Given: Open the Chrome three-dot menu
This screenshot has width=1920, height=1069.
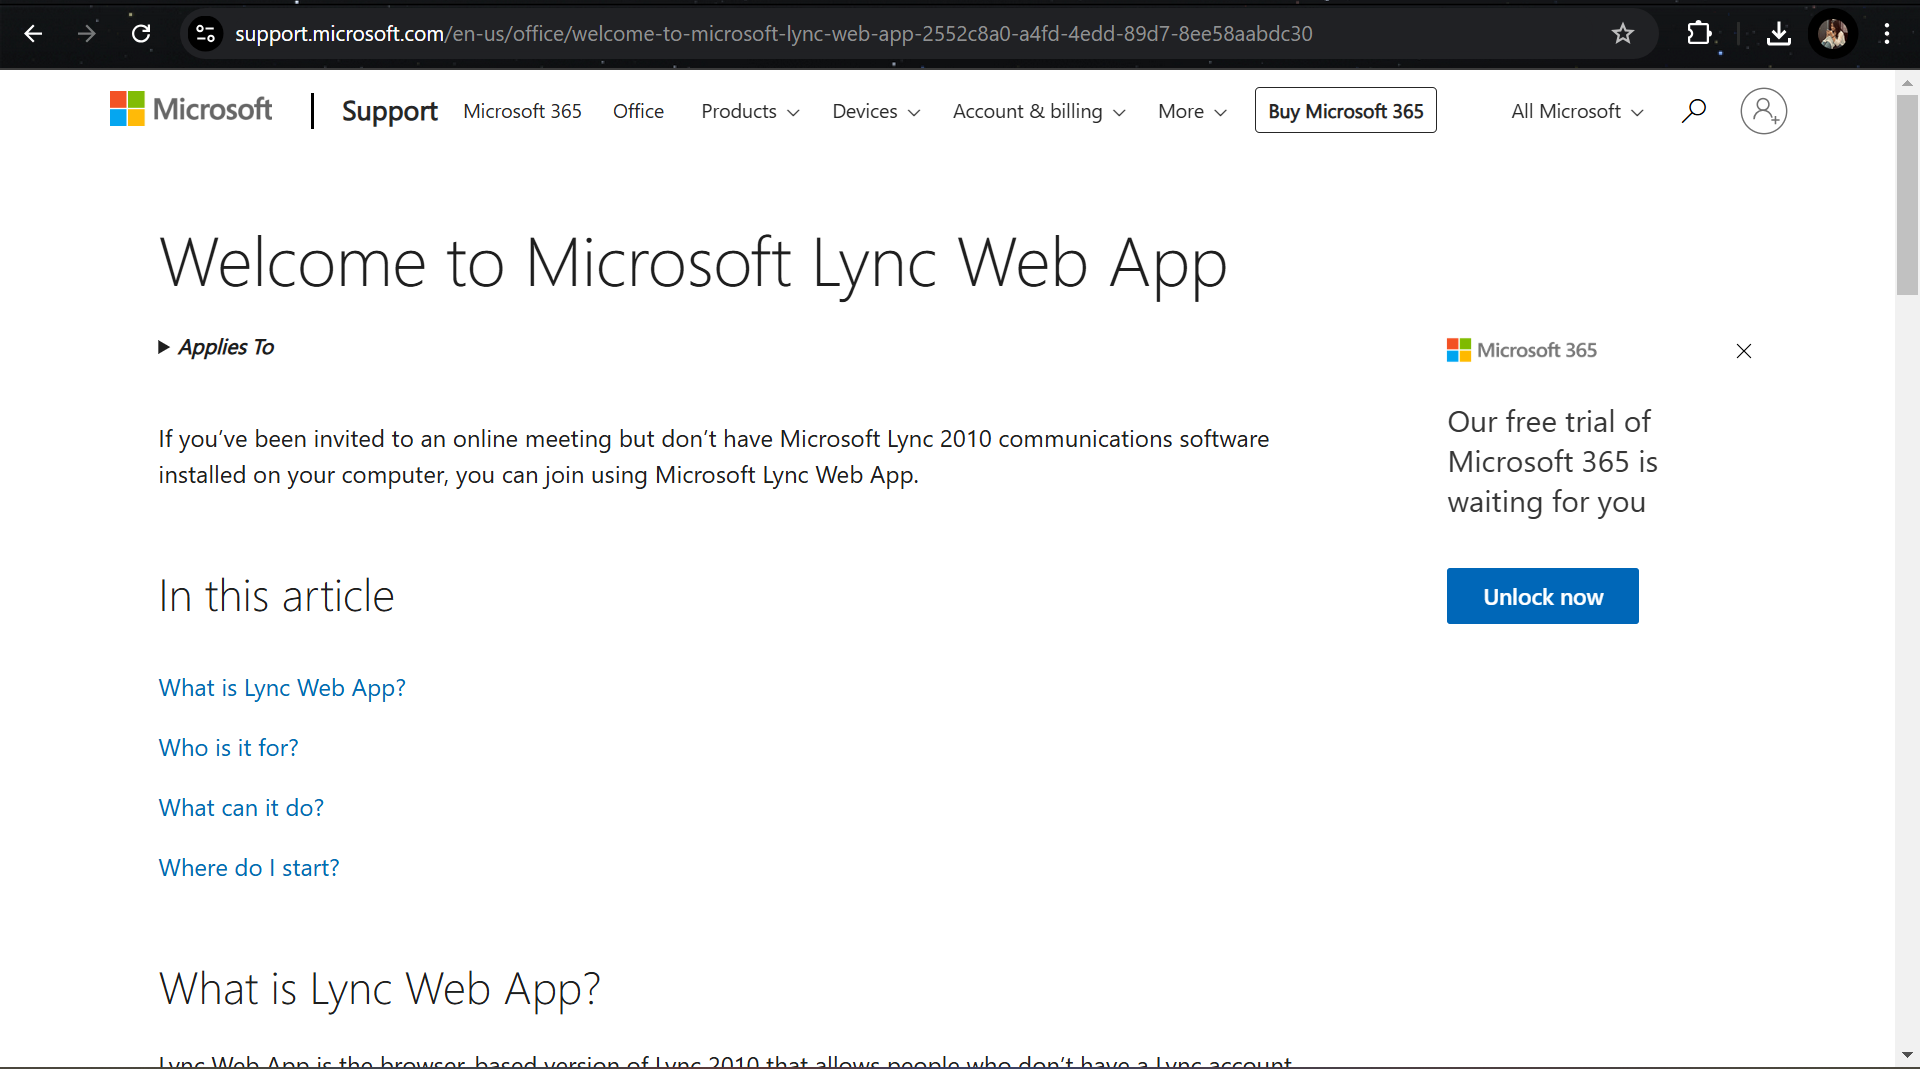Looking at the screenshot, I should click(1886, 34).
